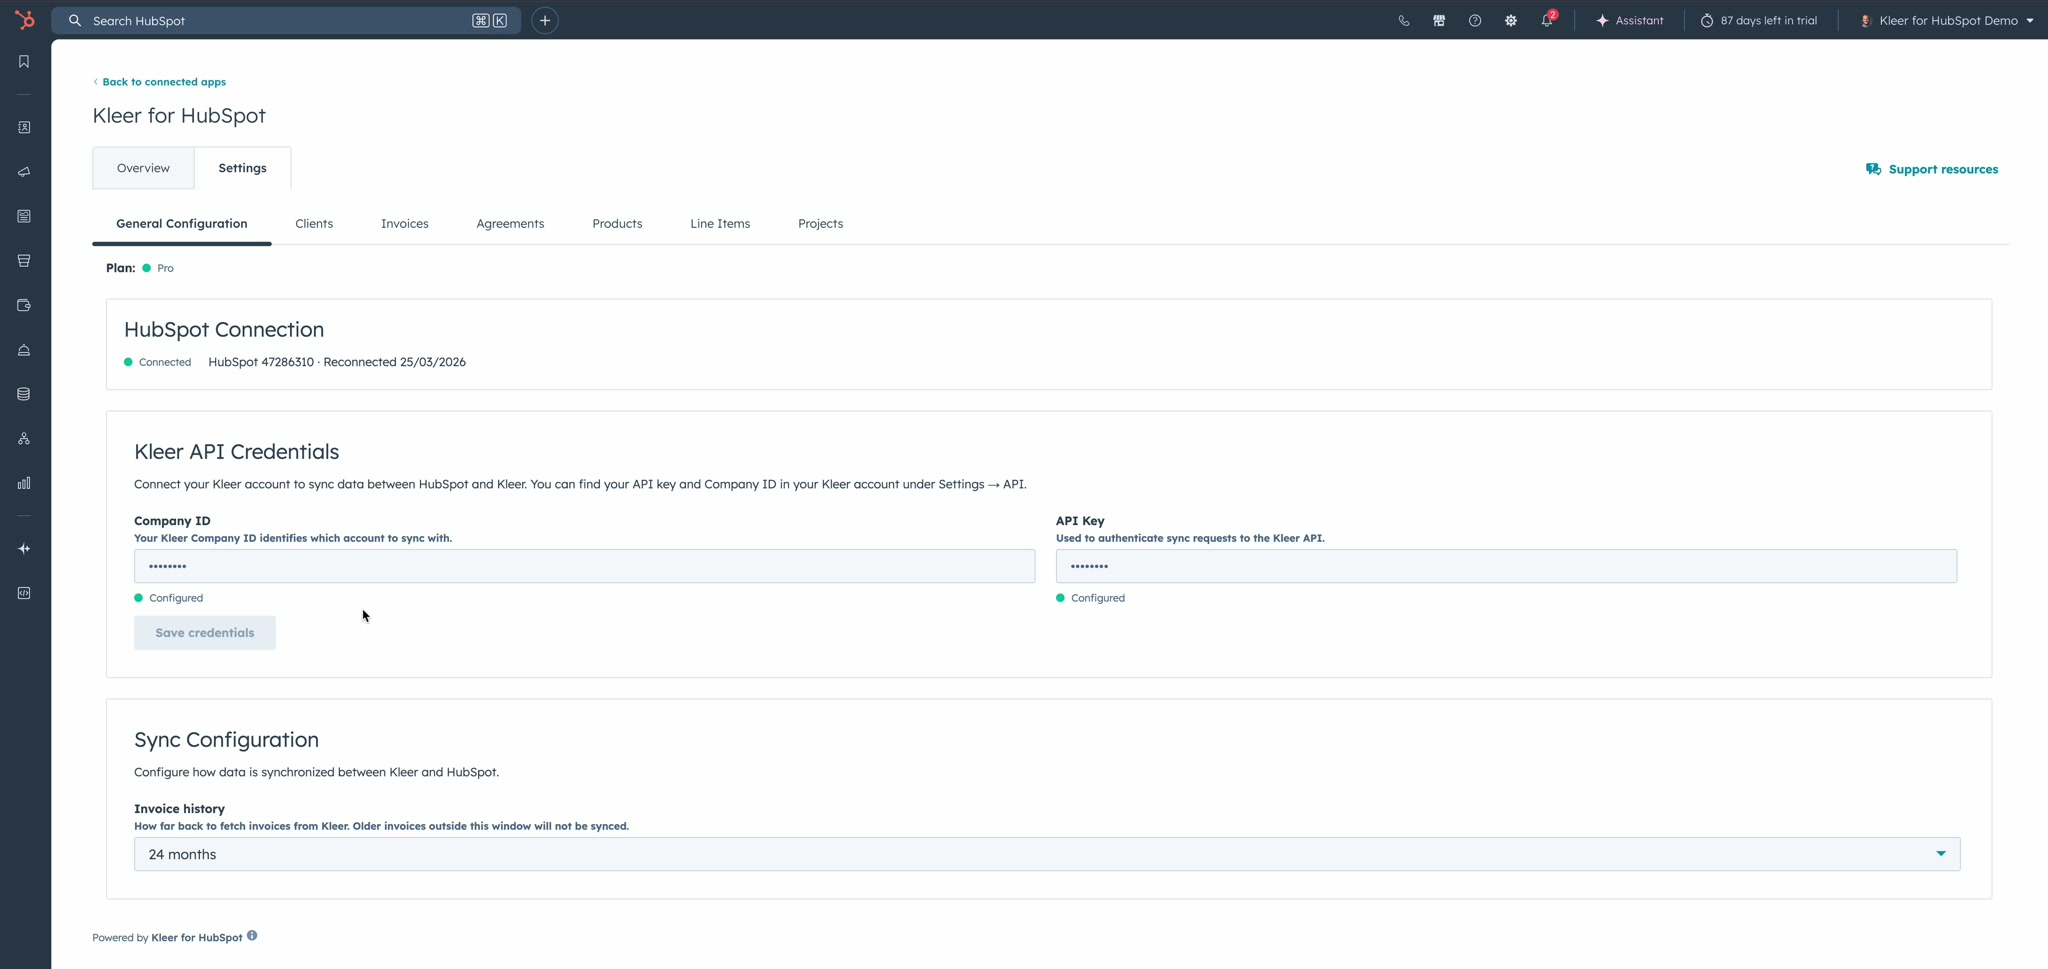Click the 87 days left in trial indicator
The image size is (2048, 969).
click(1759, 20)
